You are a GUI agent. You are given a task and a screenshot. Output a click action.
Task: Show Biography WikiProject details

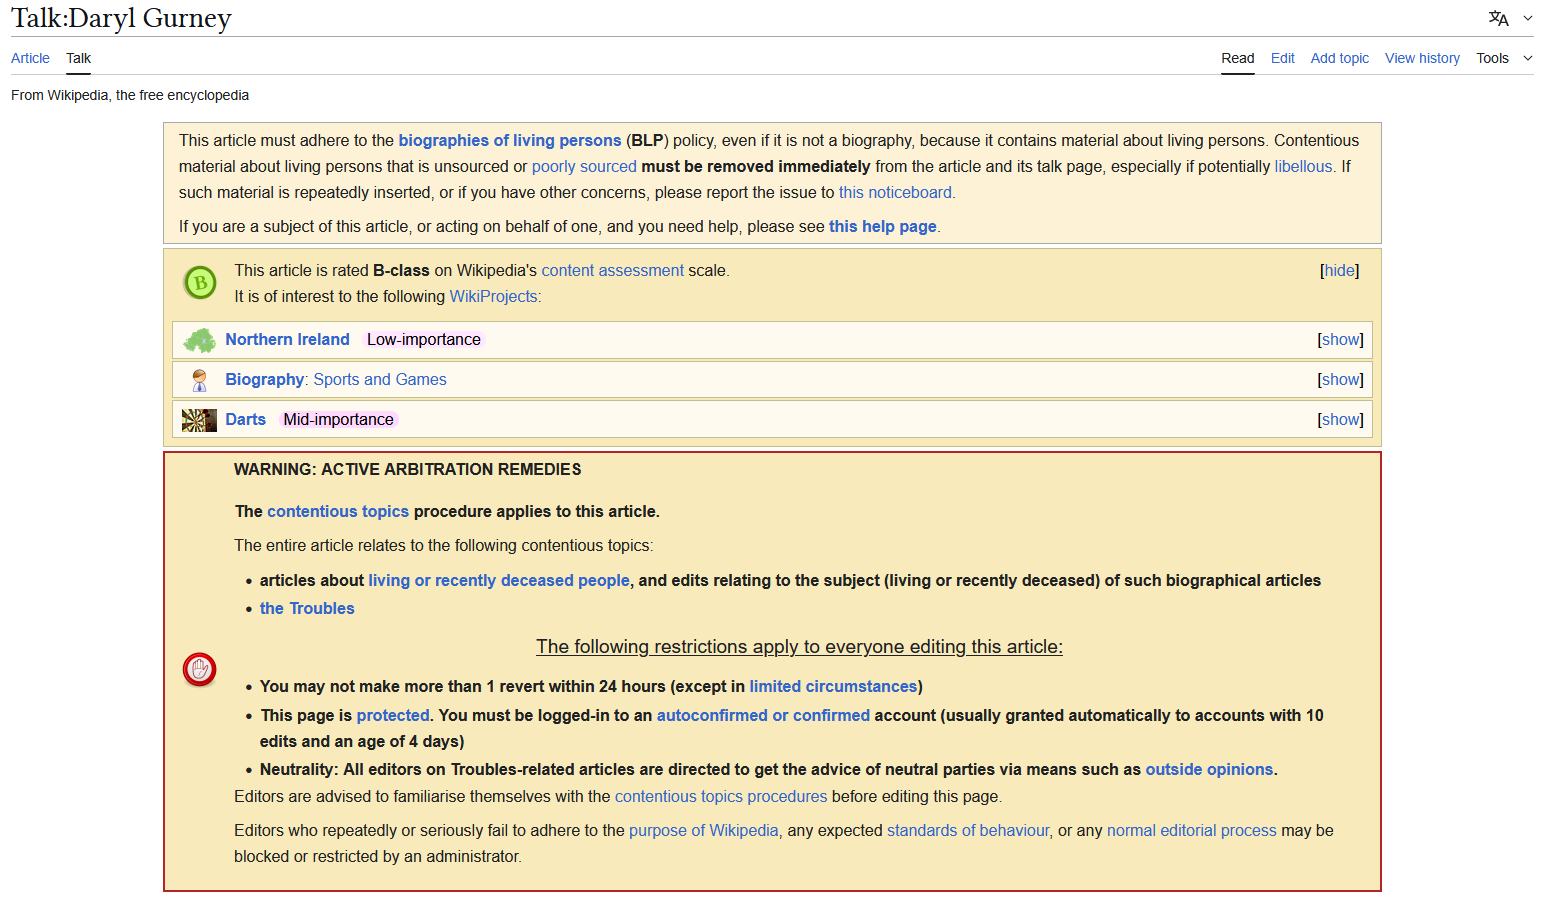coord(1340,380)
